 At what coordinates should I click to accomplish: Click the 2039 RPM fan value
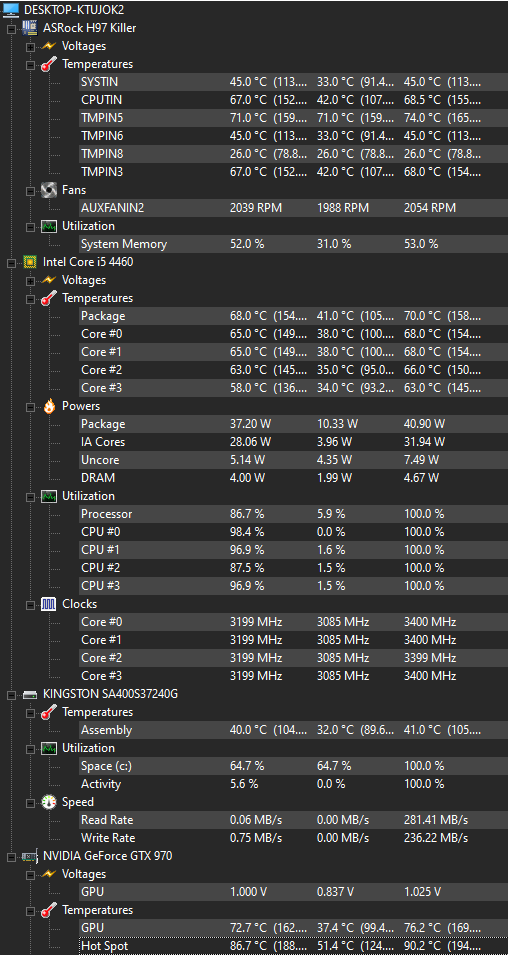(x=256, y=208)
